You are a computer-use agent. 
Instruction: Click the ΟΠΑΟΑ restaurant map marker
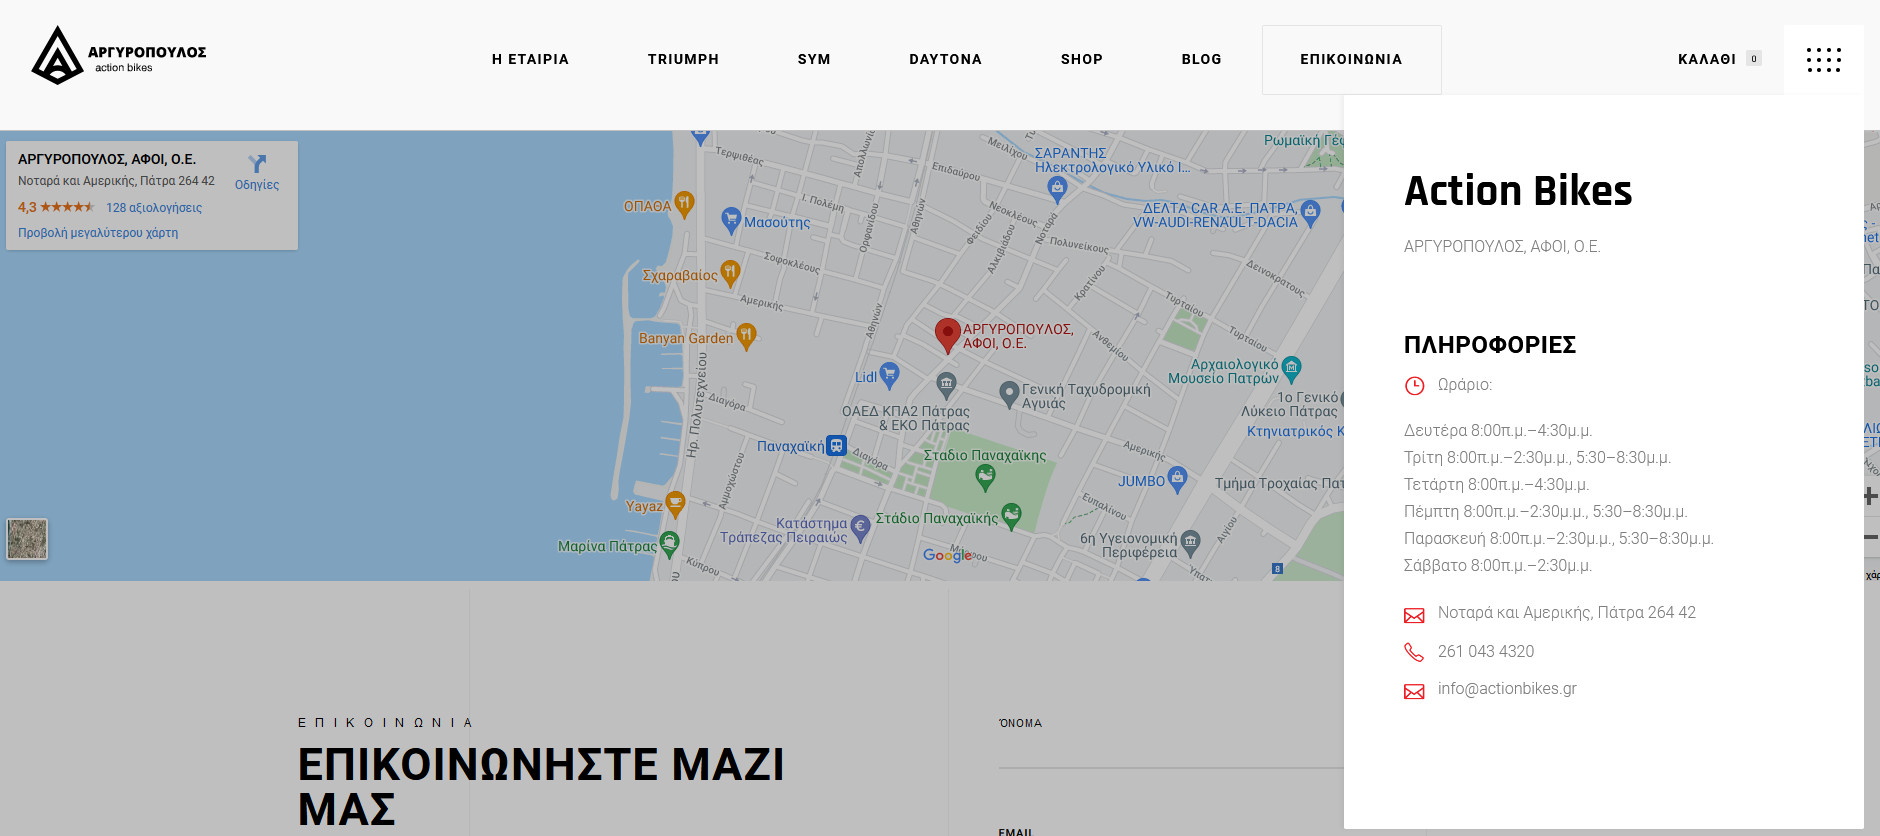[684, 205]
